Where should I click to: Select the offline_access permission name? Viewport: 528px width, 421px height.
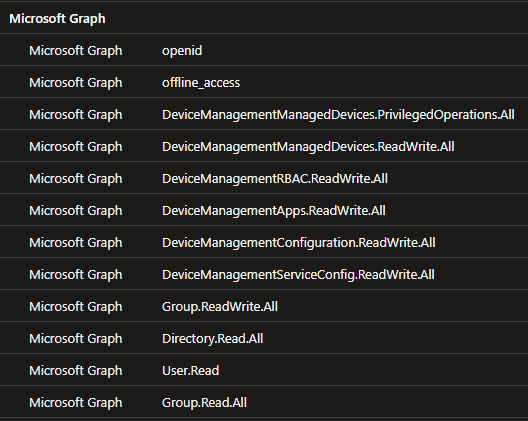[x=201, y=83]
